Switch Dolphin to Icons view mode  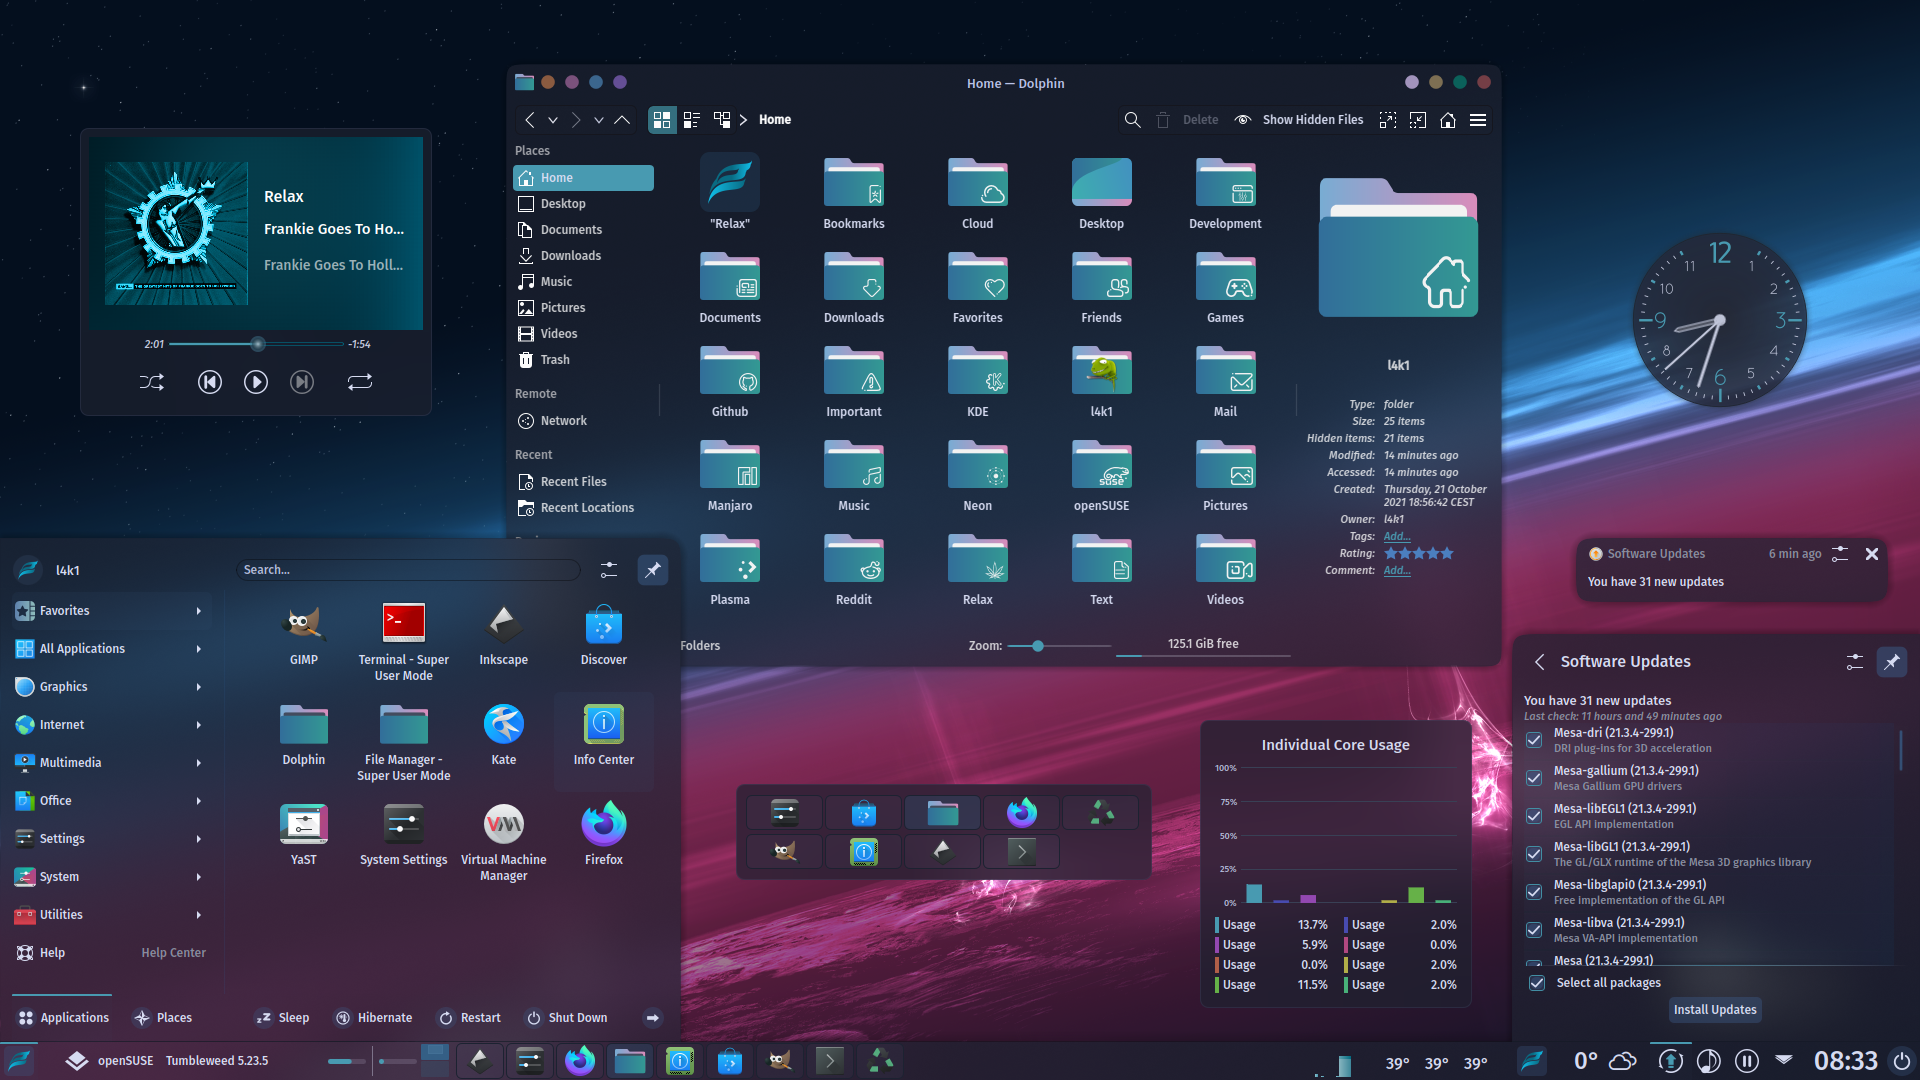[662, 120]
